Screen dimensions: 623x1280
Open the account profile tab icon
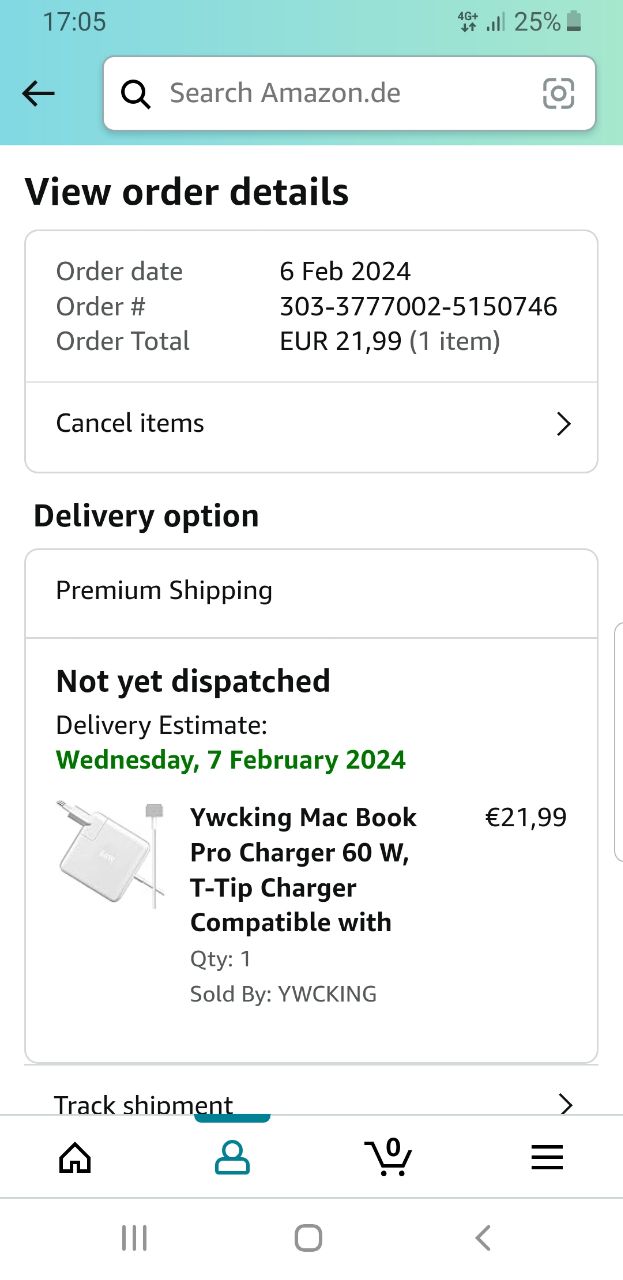click(232, 1157)
